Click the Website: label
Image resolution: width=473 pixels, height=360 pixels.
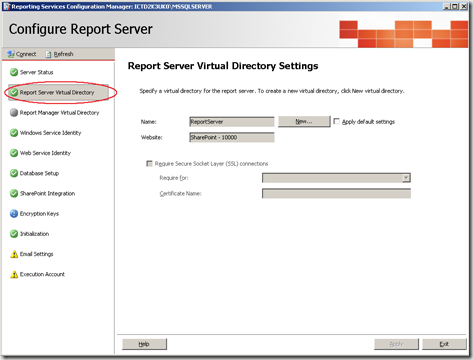(x=152, y=137)
